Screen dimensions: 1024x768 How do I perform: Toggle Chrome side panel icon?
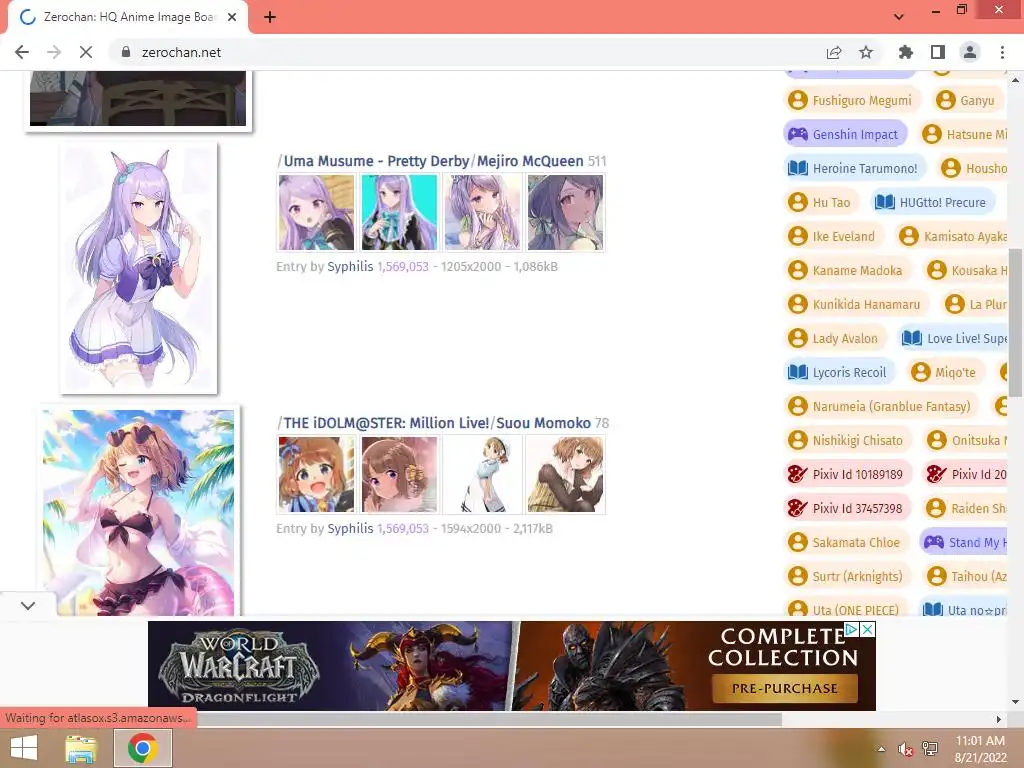coord(938,52)
